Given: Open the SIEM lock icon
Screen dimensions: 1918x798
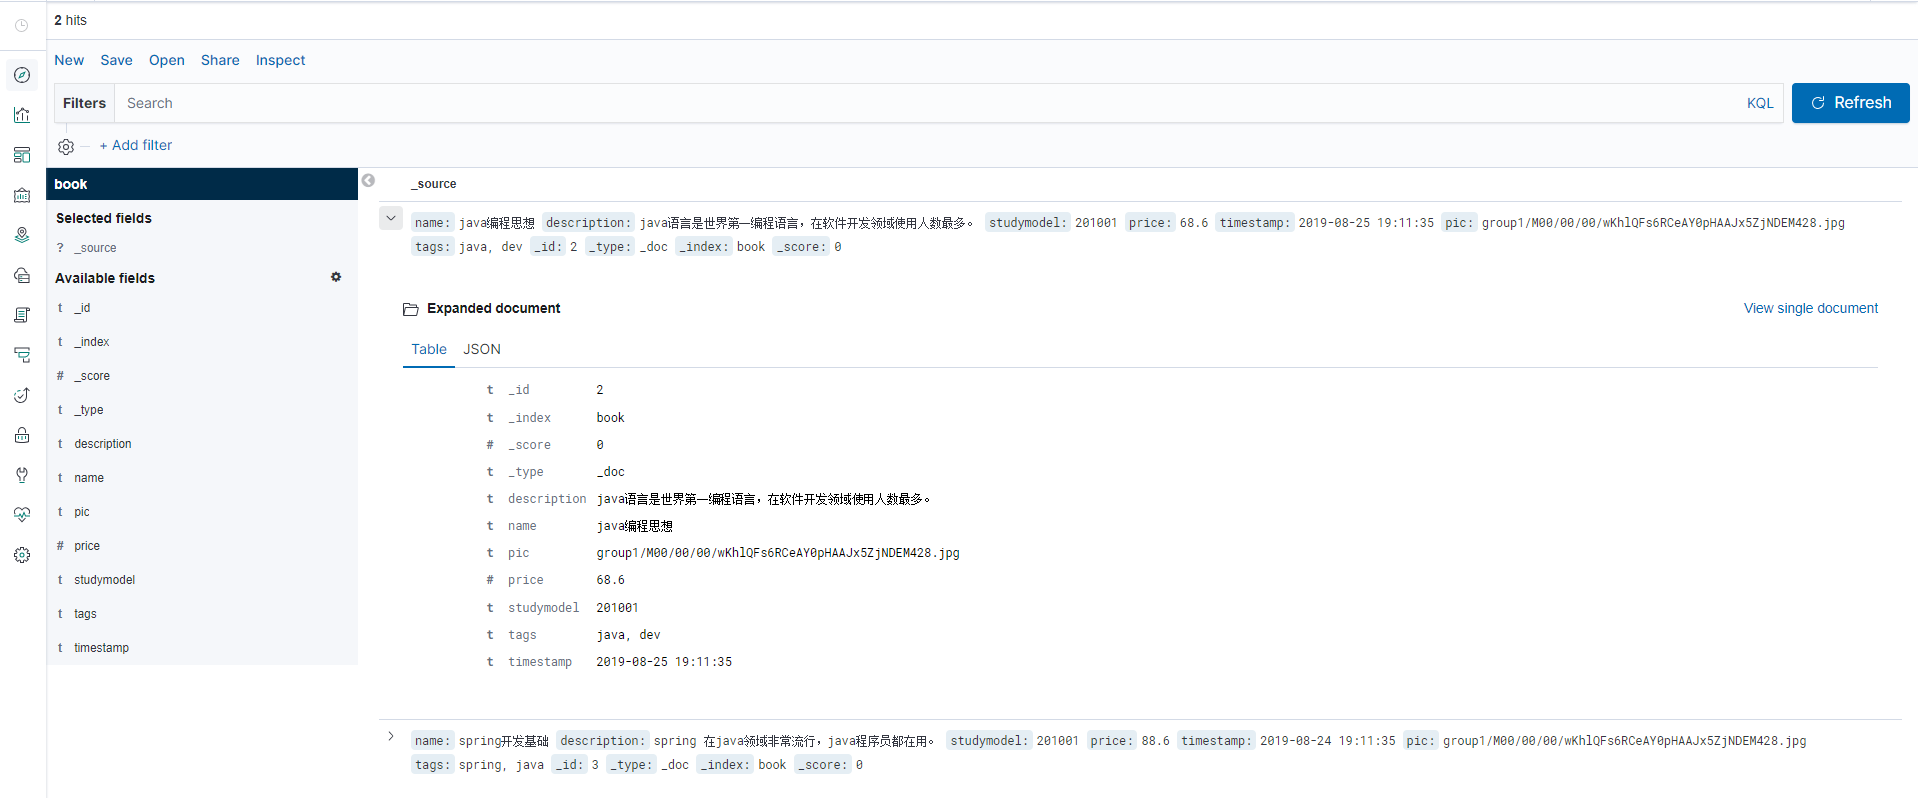Looking at the screenshot, I should 22,435.
